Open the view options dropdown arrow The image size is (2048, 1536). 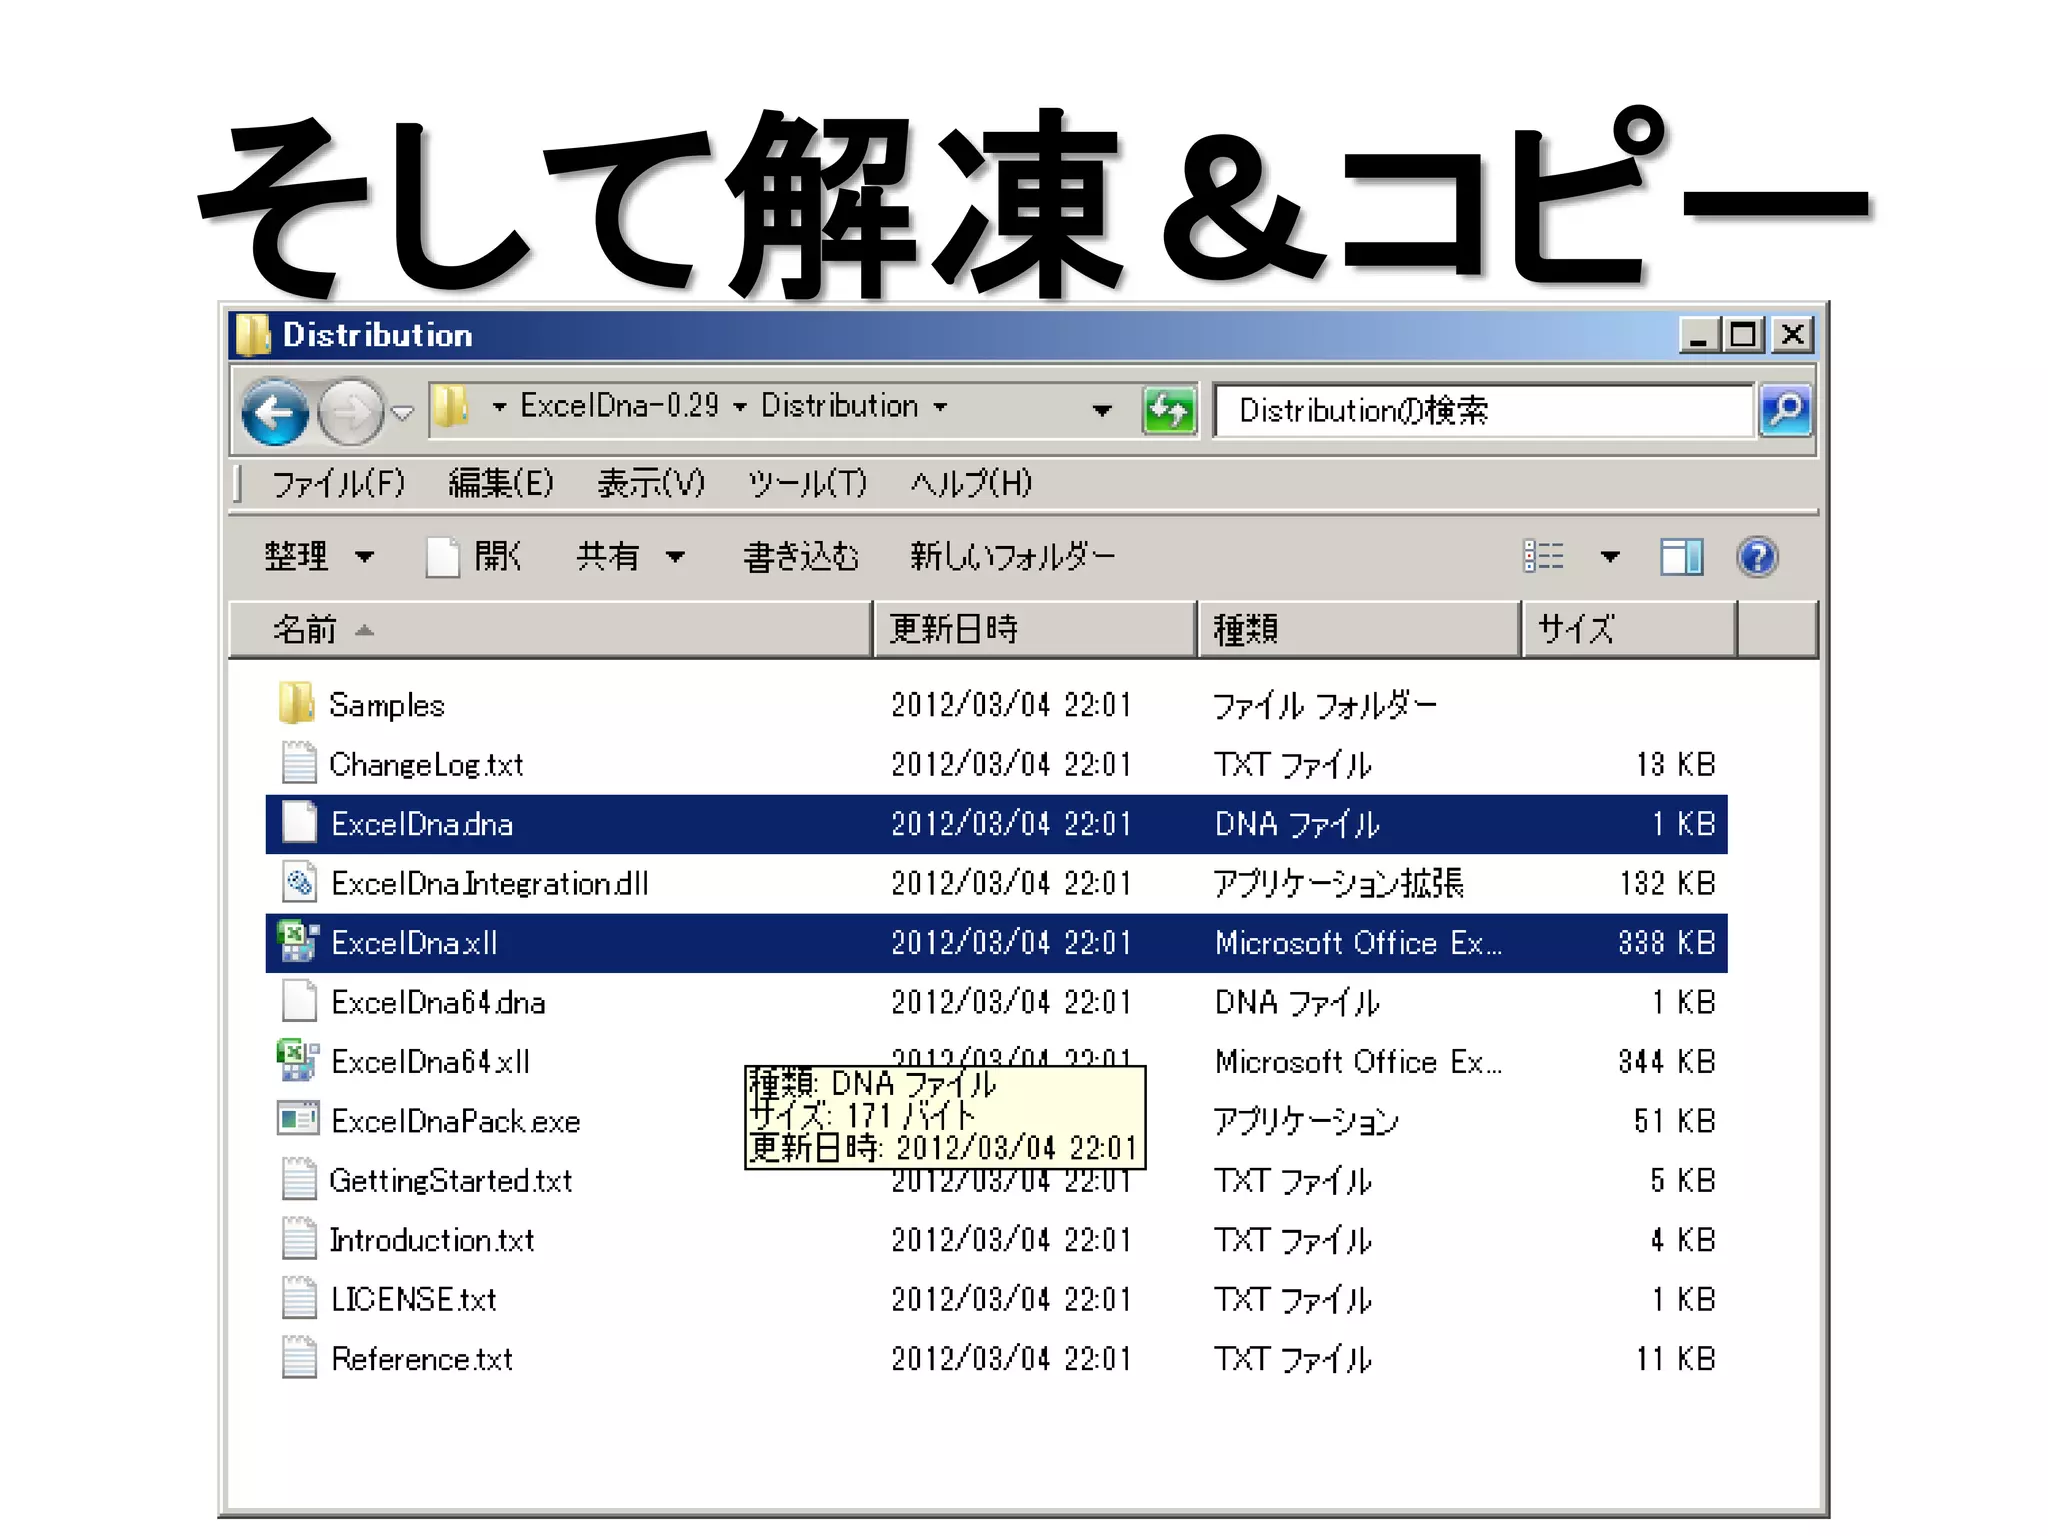point(1610,557)
